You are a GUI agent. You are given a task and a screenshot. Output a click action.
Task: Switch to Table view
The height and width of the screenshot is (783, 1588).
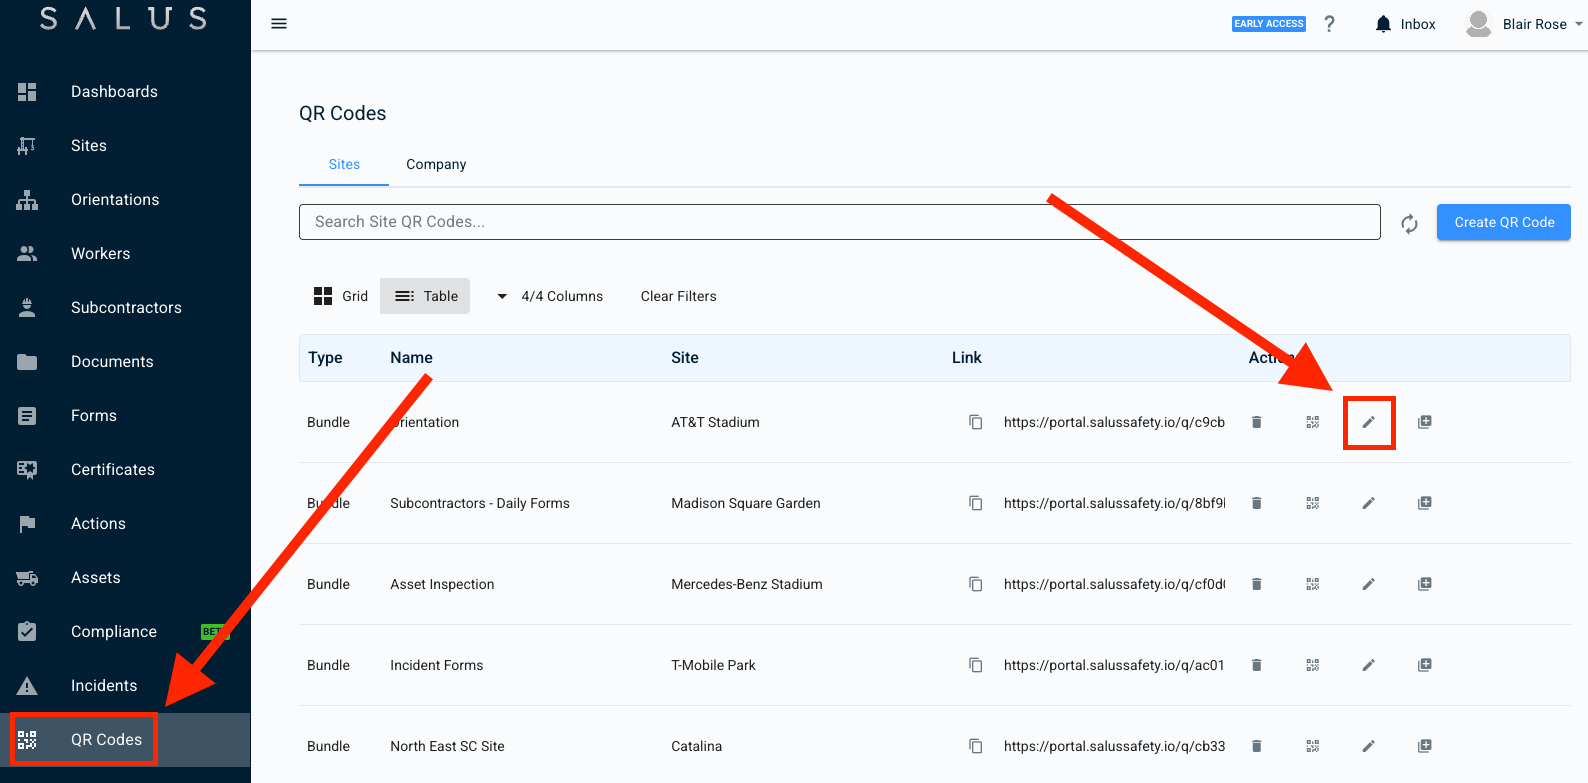coord(425,296)
